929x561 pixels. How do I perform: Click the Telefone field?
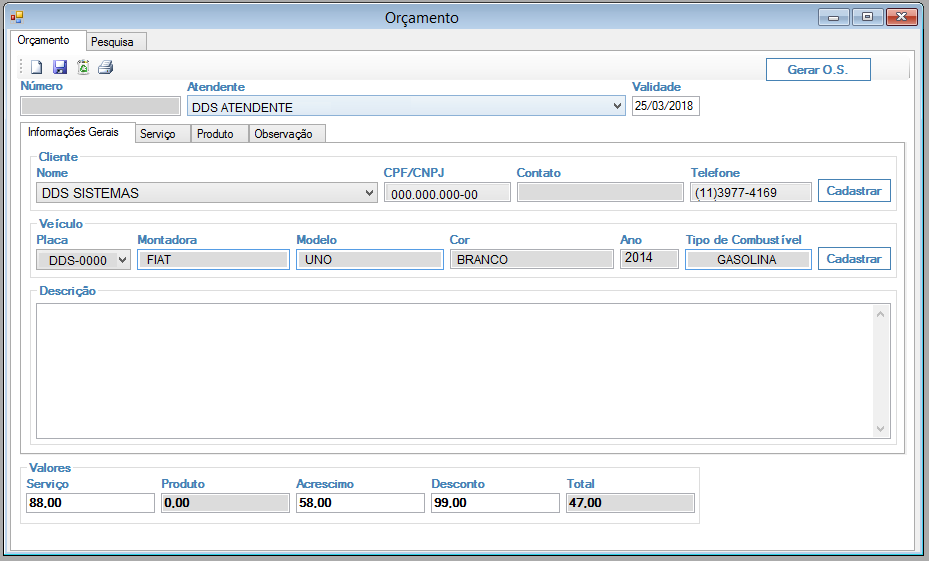pyautogui.click(x=751, y=193)
